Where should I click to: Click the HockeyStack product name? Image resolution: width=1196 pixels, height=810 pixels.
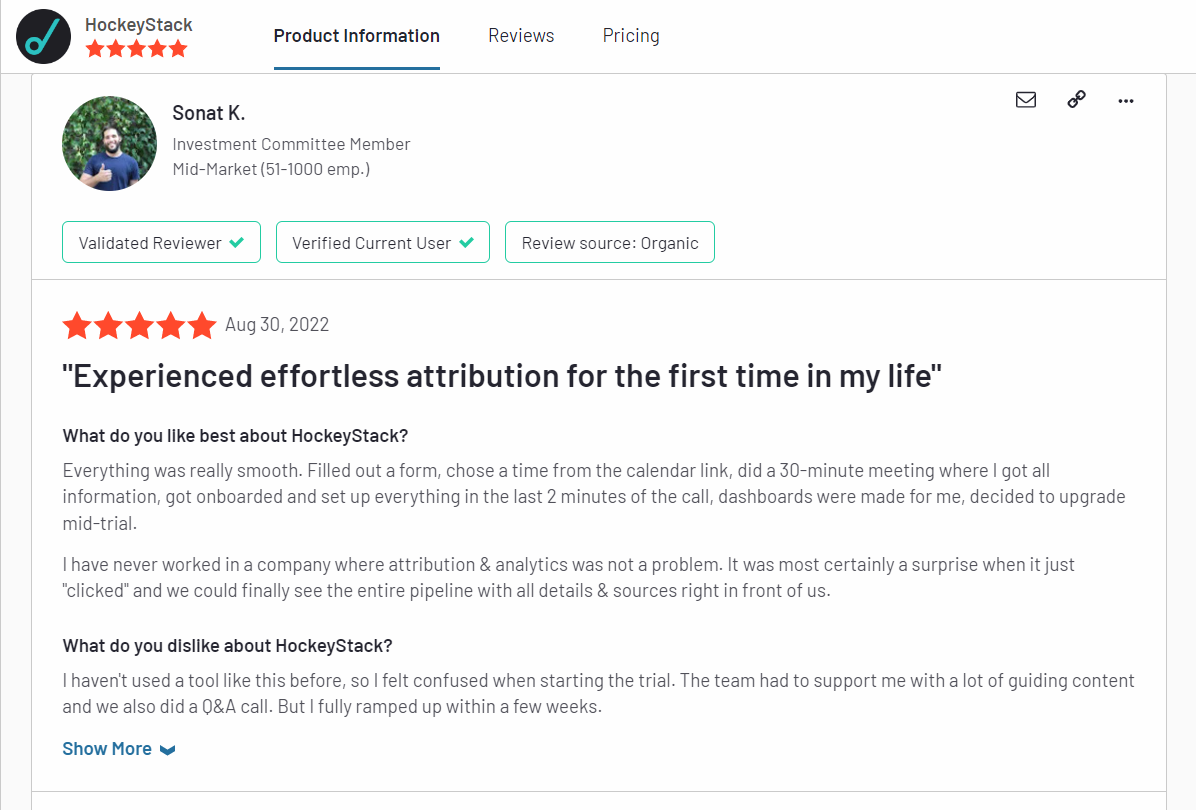point(139,24)
